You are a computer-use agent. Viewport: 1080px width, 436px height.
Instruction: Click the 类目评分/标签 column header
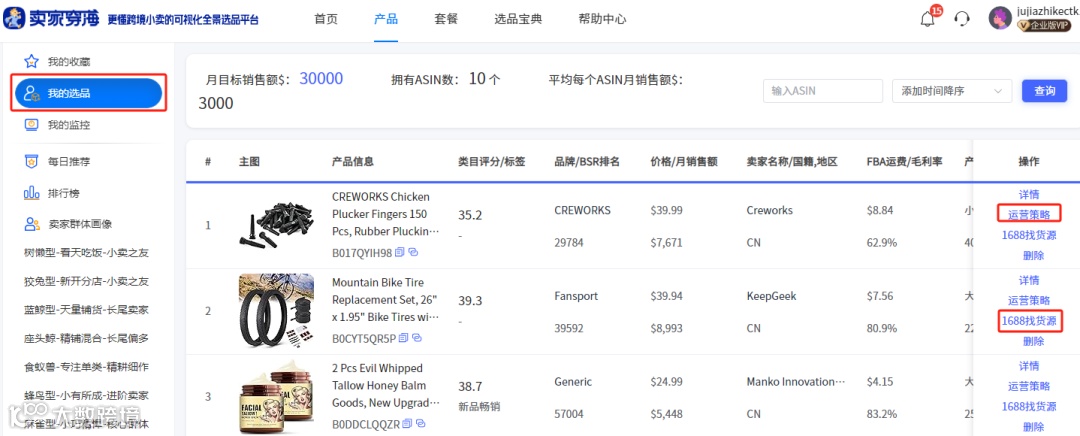[492, 162]
